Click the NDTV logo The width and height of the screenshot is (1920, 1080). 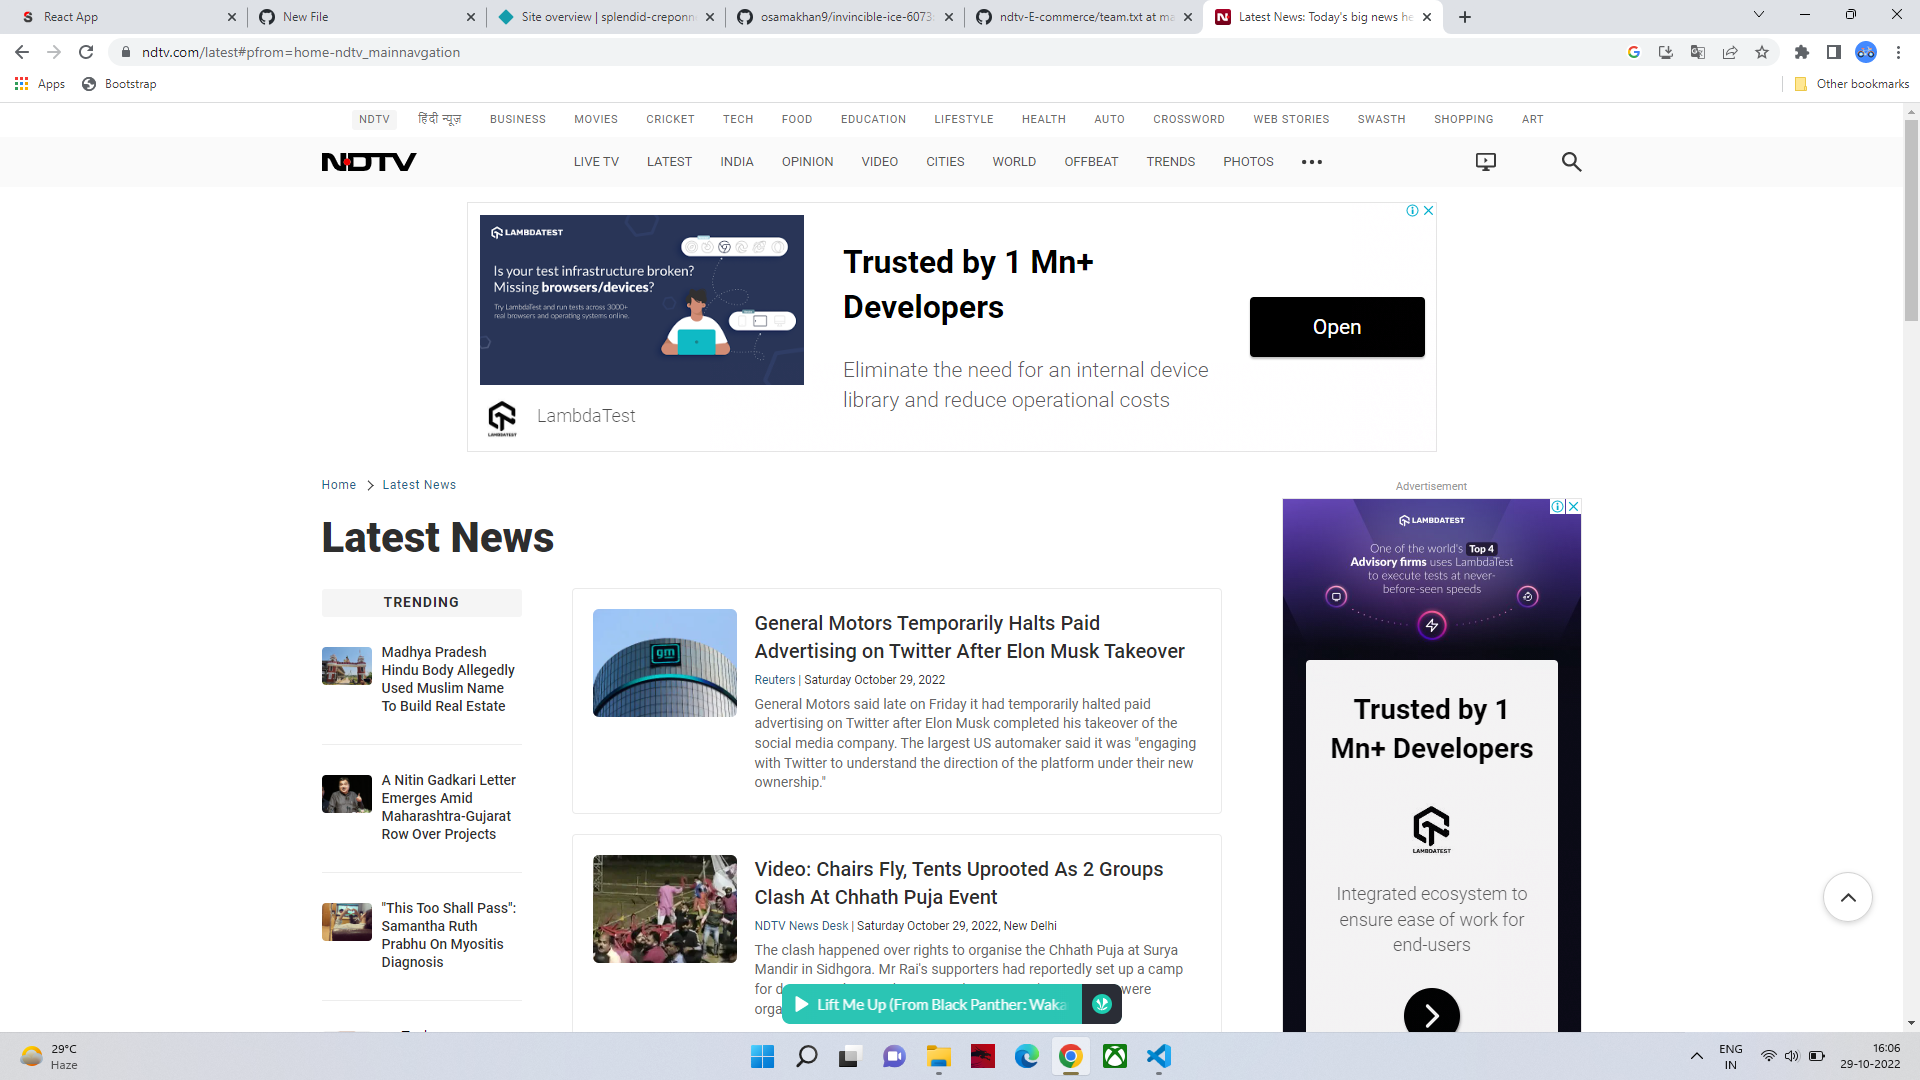(368, 161)
